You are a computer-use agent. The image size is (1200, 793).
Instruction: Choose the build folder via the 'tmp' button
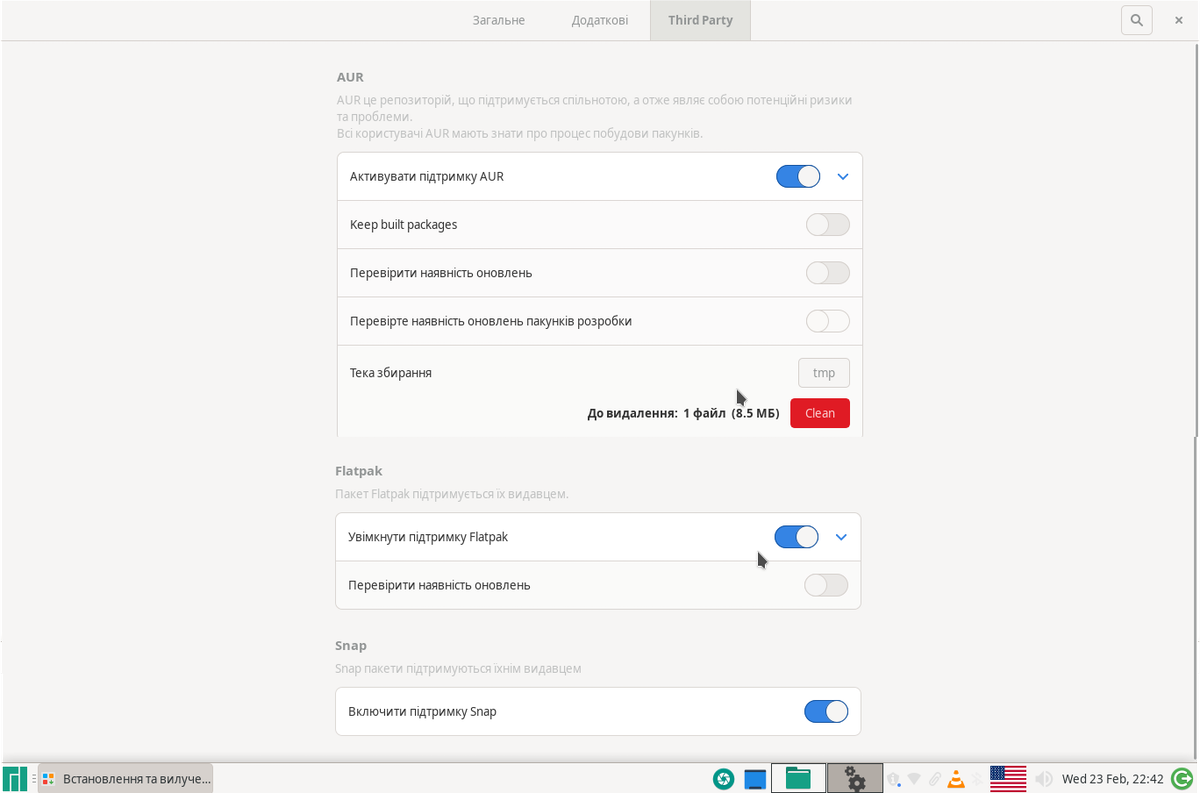tap(824, 373)
